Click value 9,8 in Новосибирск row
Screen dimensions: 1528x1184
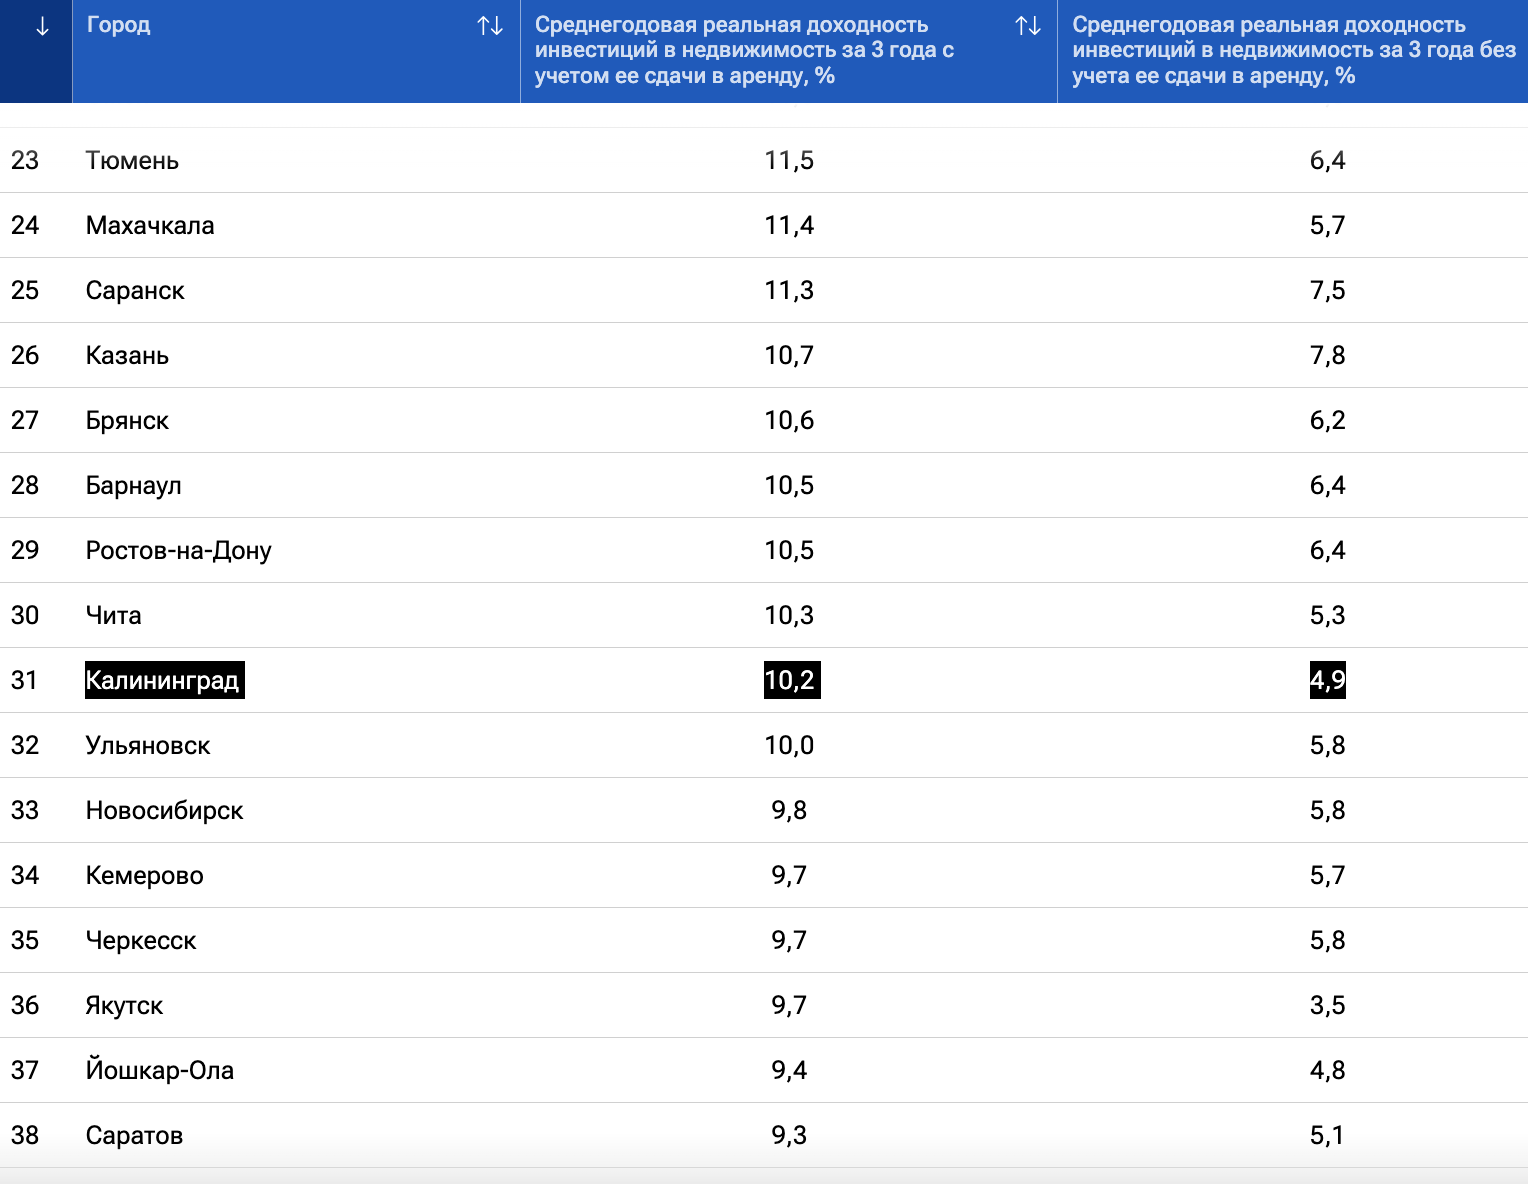point(789,811)
